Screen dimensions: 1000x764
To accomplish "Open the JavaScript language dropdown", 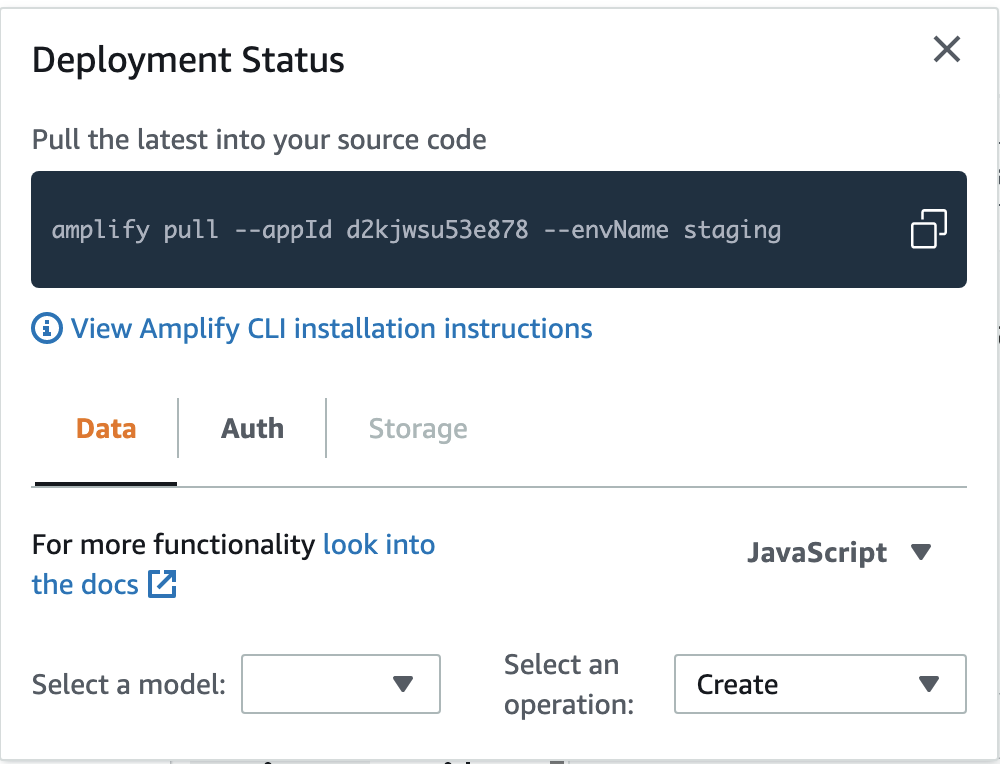I will pos(839,552).
